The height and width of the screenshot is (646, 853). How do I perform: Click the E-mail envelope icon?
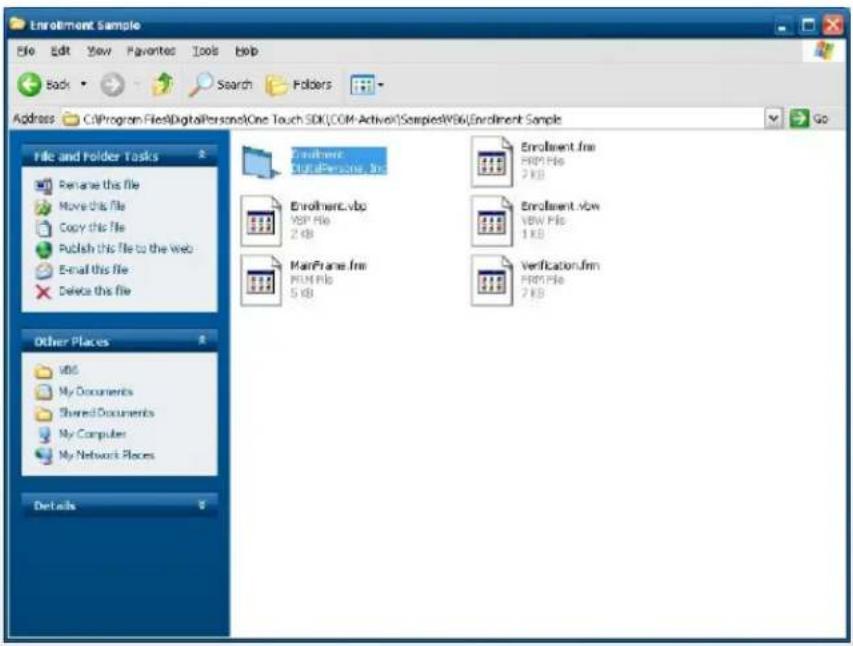(44, 270)
